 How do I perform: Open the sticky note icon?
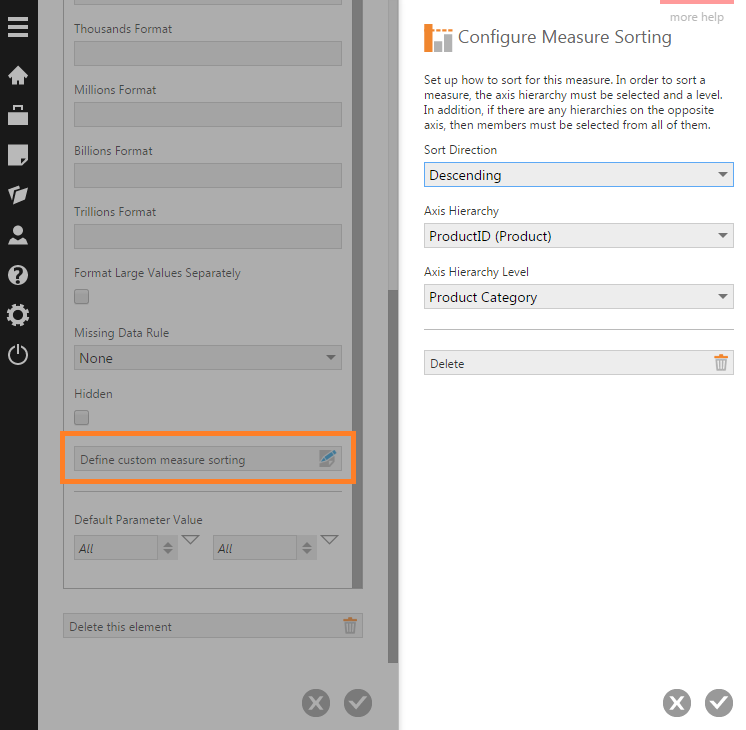coord(18,155)
